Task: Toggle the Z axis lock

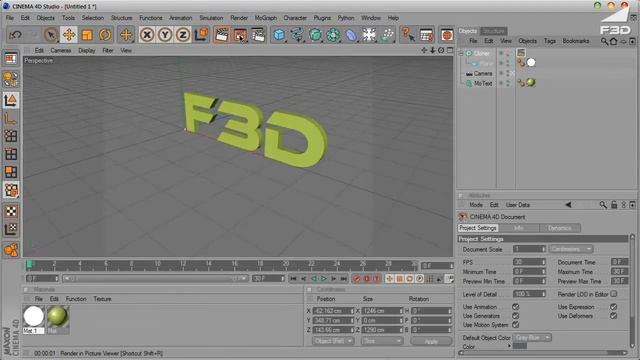Action: [x=183, y=35]
